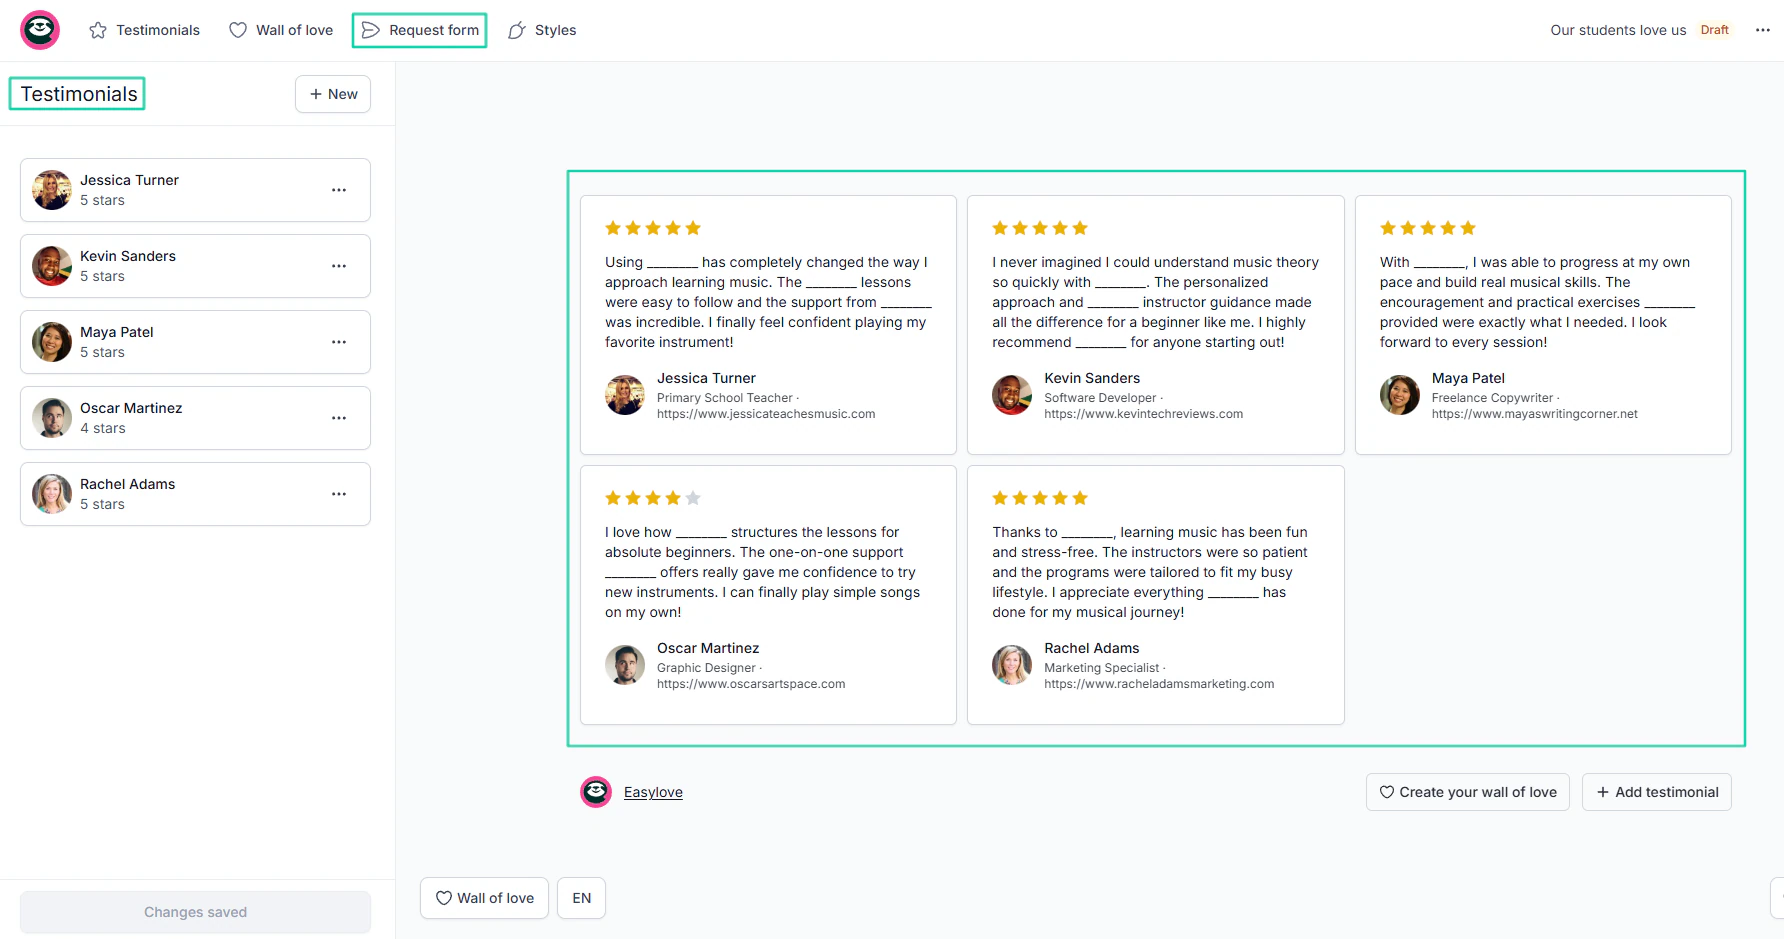Click Maya Patel's avatar in the sidebar list
Screen dimensions: 1784x939
pyautogui.click(x=52, y=342)
